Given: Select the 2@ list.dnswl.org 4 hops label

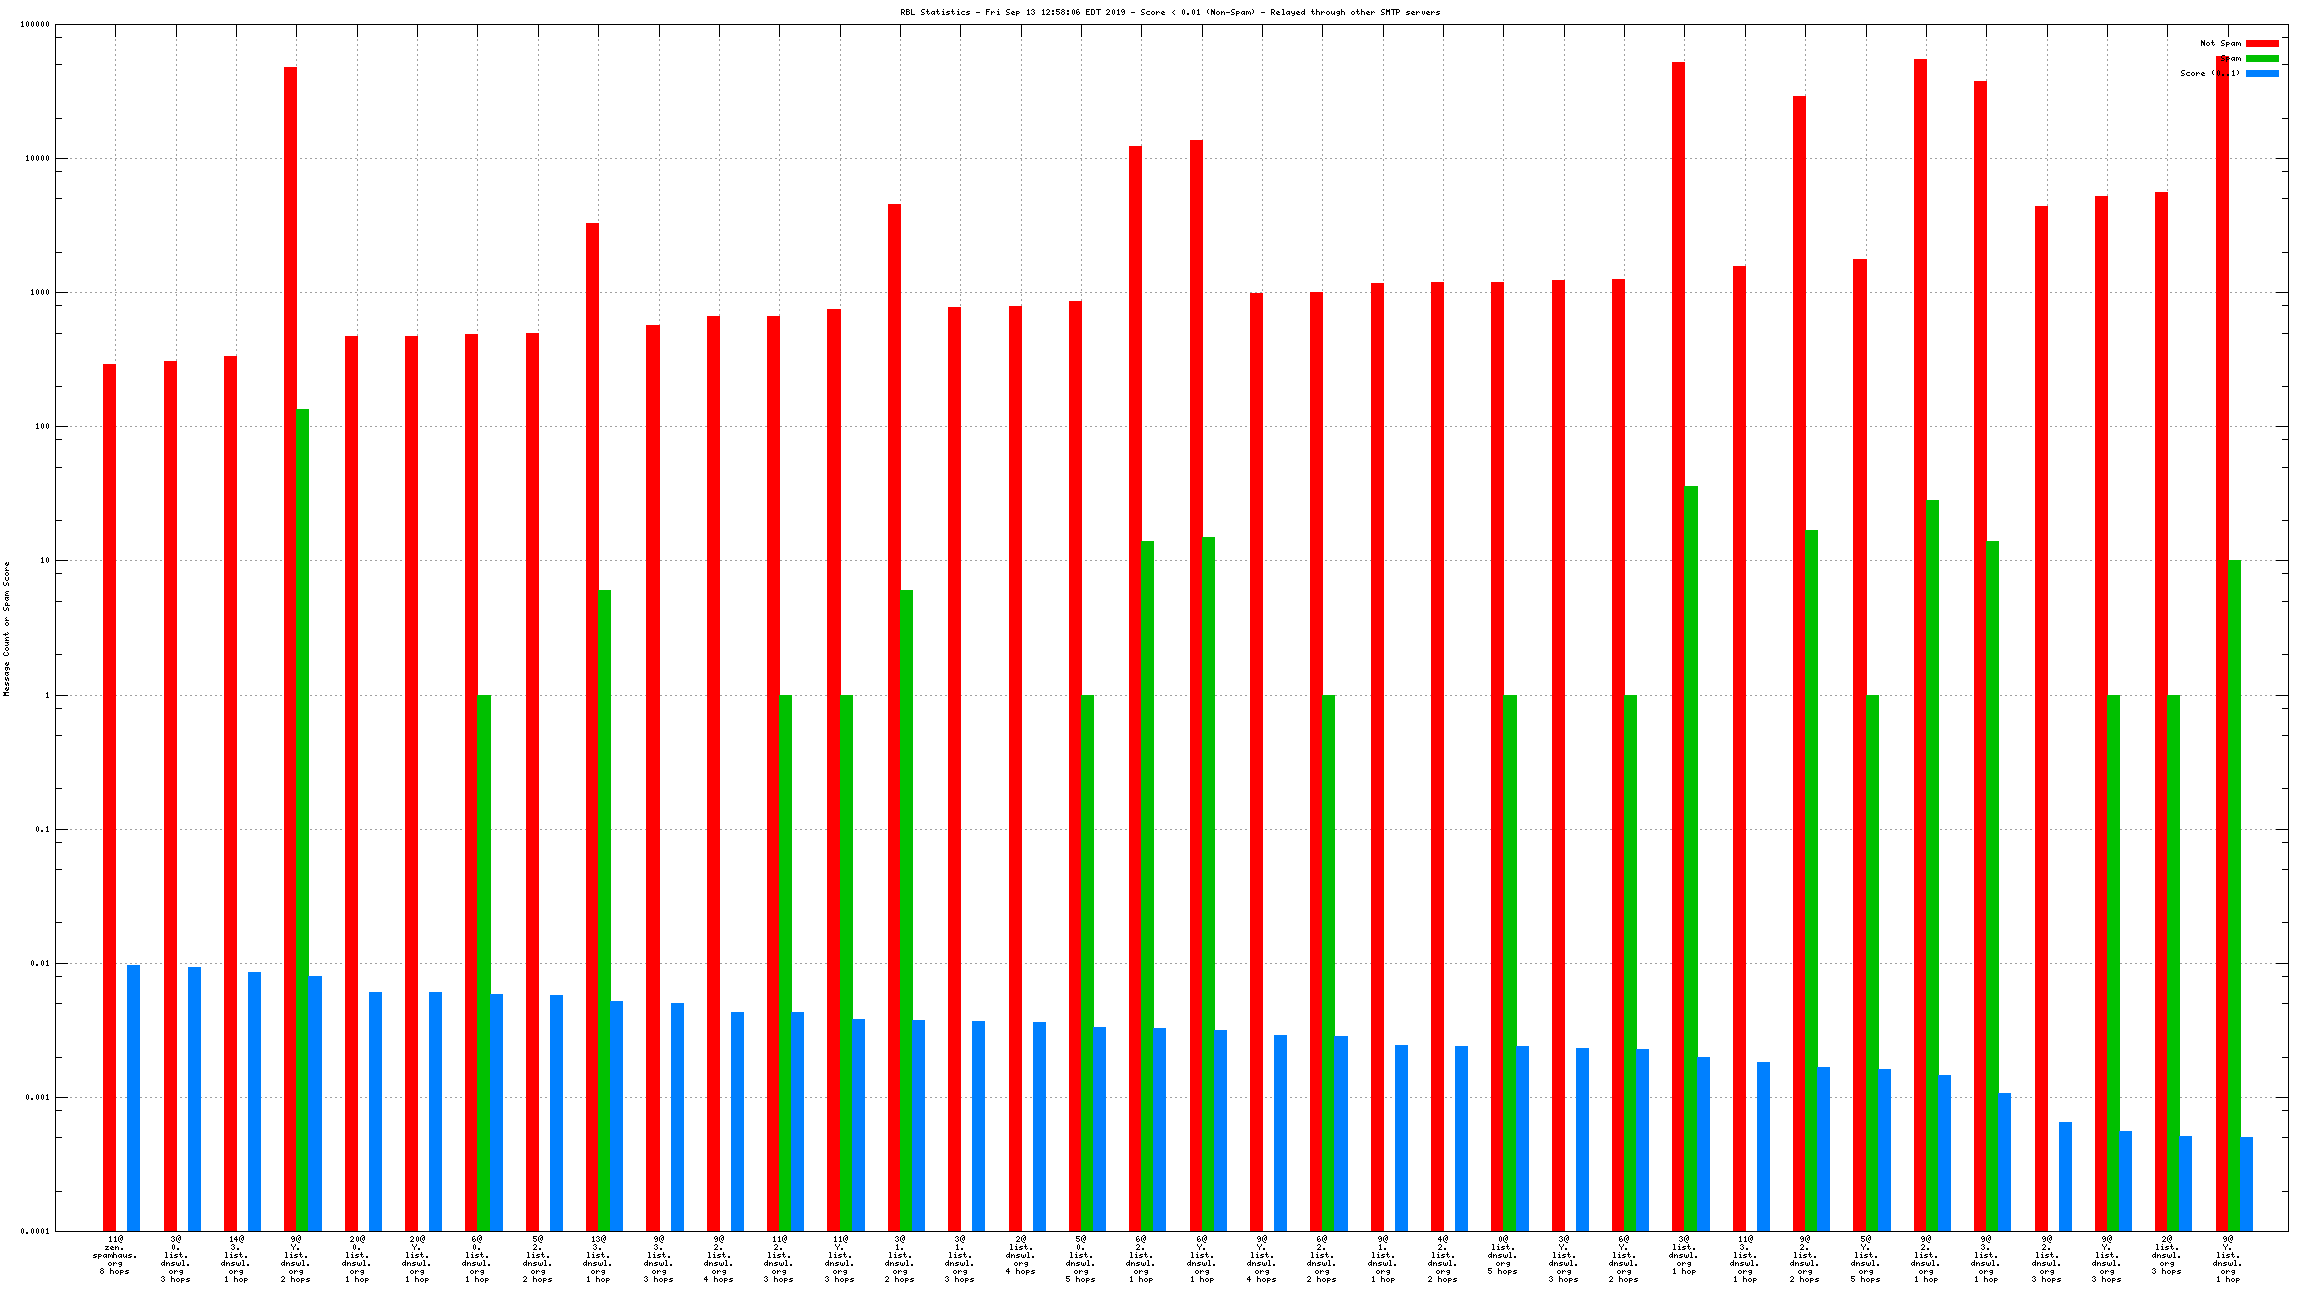Looking at the screenshot, I should (x=1020, y=1255).
